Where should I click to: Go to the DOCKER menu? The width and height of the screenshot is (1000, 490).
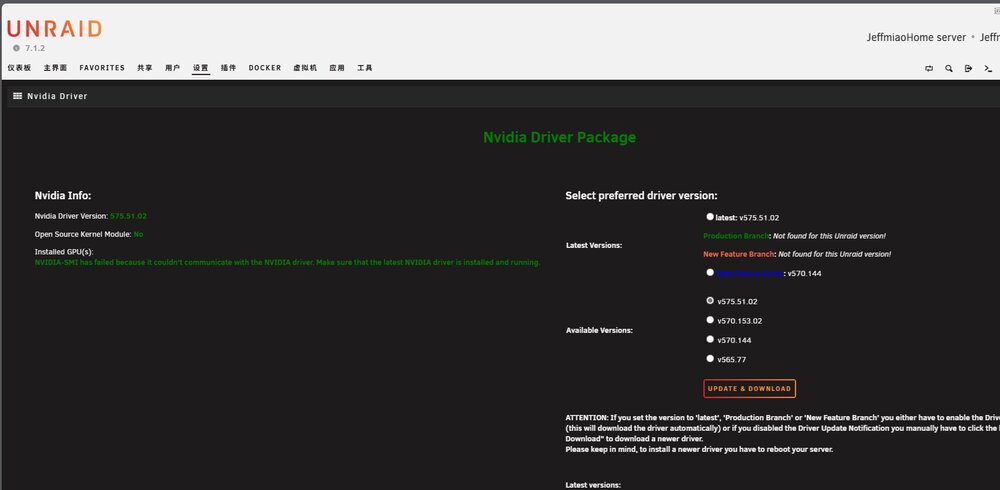(x=265, y=68)
